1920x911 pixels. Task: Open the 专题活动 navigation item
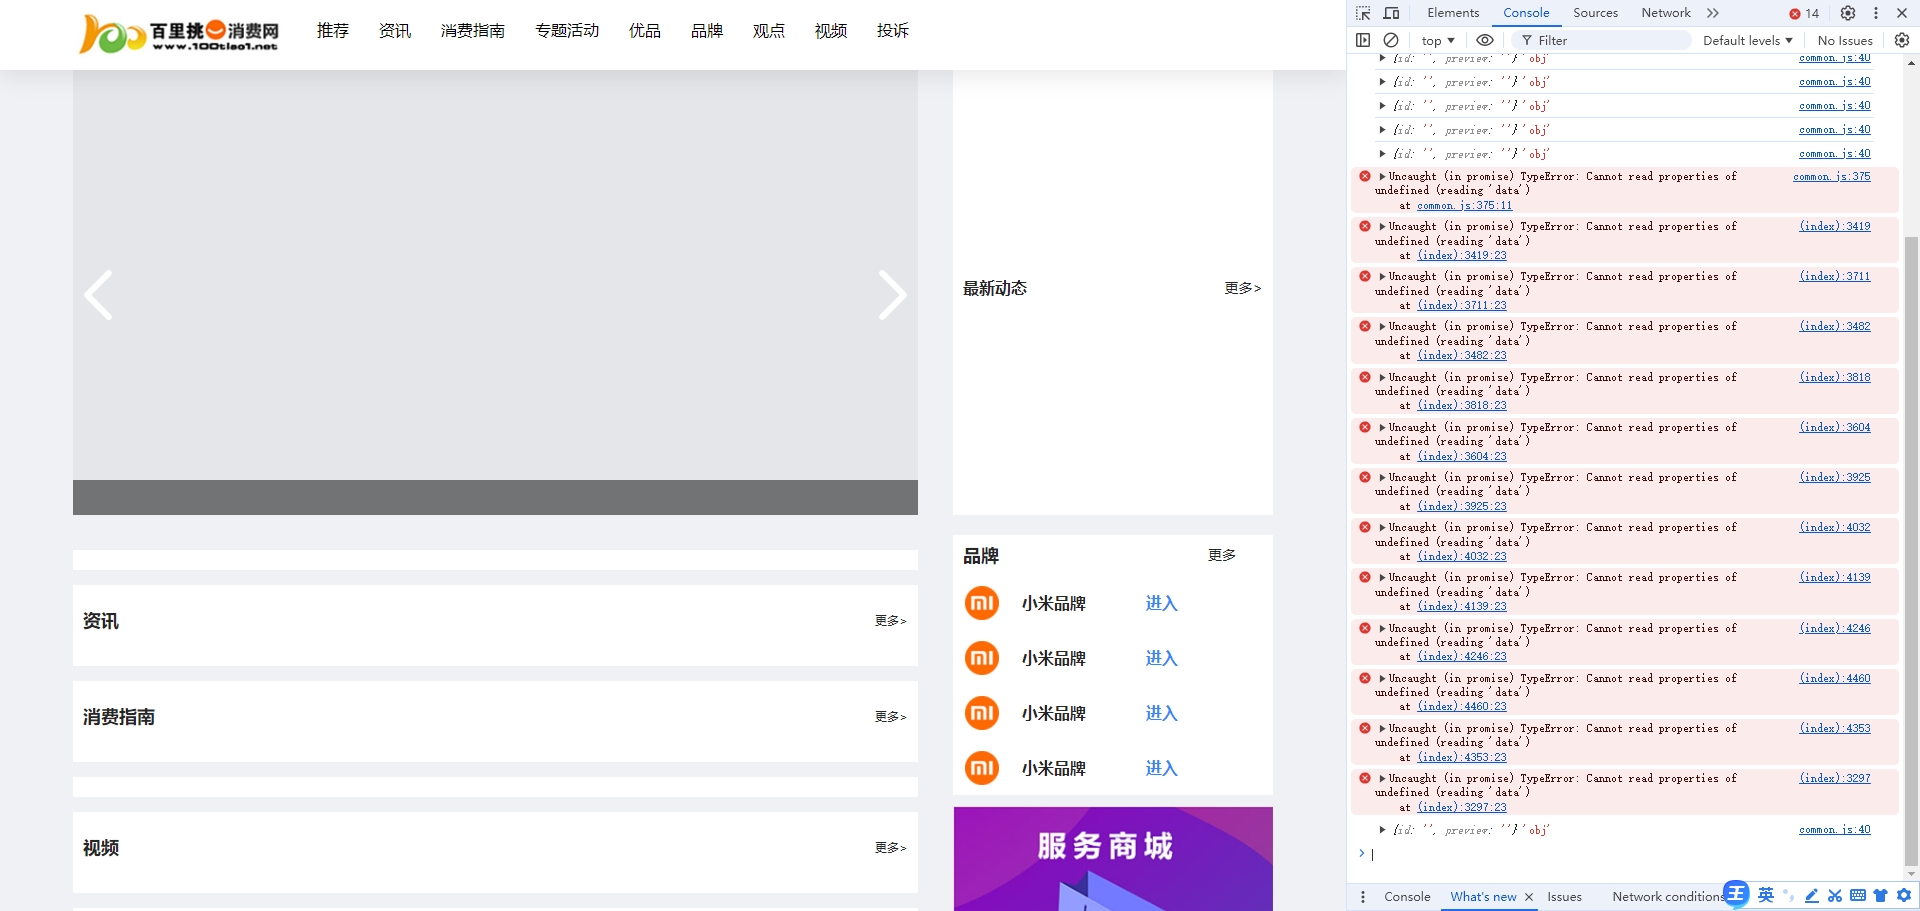567,31
